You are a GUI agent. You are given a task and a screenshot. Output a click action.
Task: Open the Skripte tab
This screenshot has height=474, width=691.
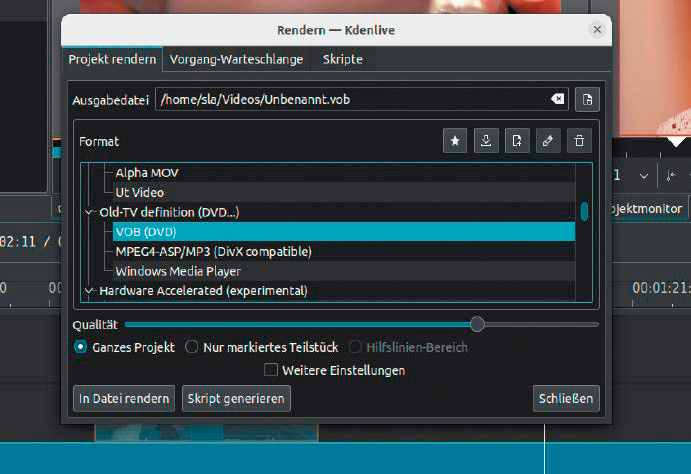point(343,59)
